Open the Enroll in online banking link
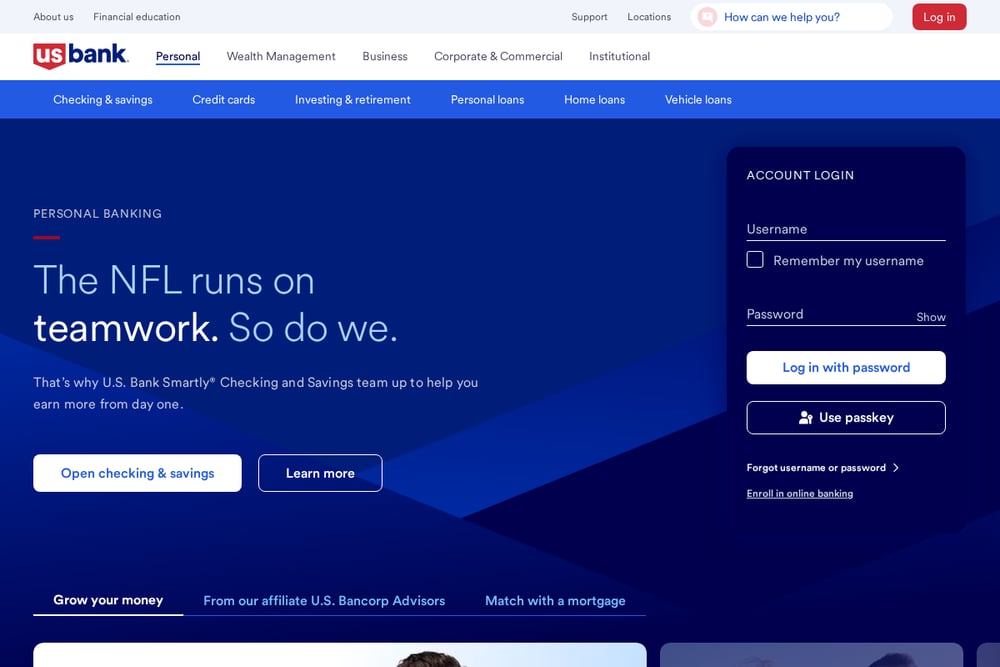This screenshot has width=1000, height=667. click(x=800, y=494)
